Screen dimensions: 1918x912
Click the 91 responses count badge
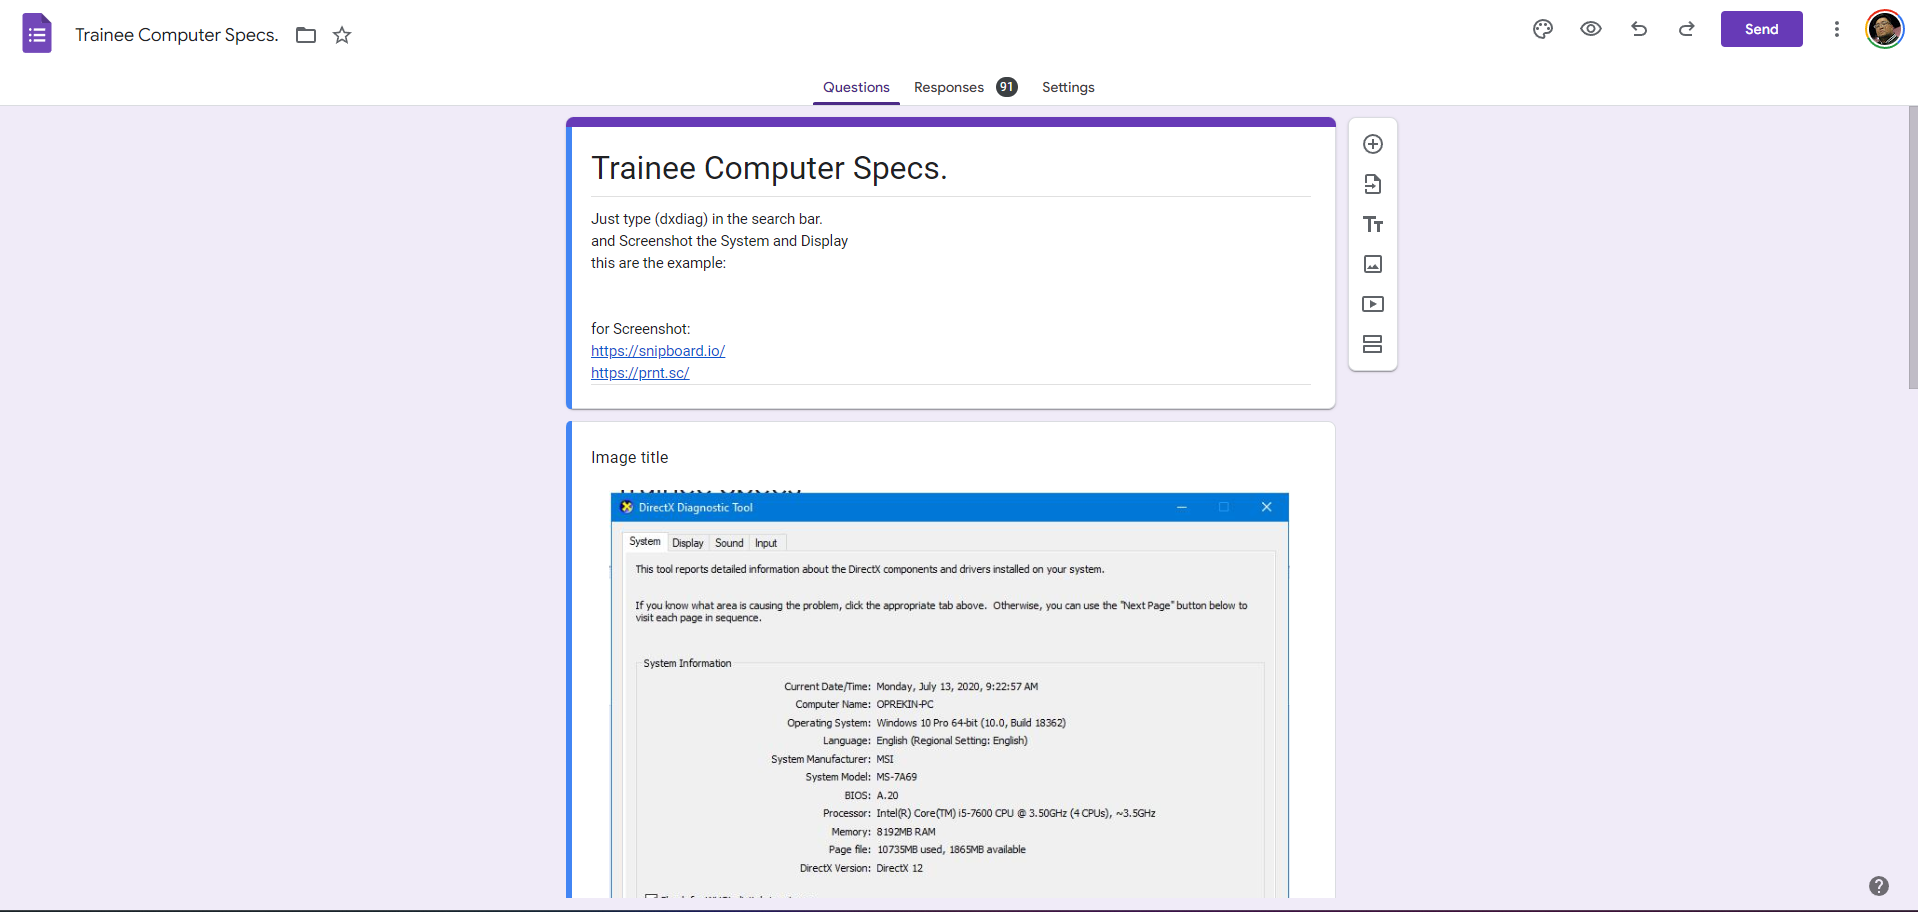(1007, 87)
